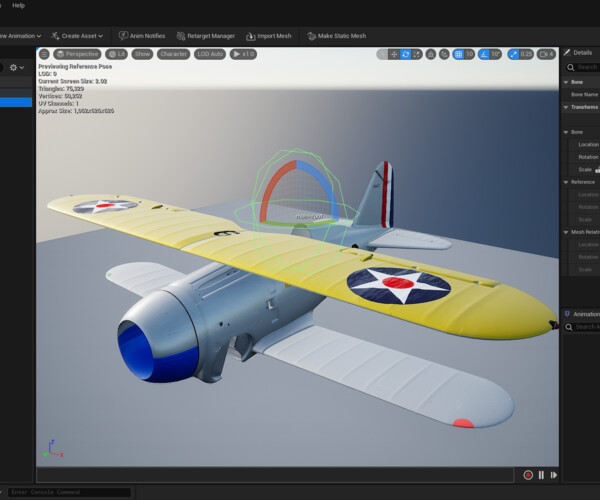Open the rotation snap value 10° dropdown
The height and width of the screenshot is (500, 600).
pyautogui.click(x=495, y=54)
